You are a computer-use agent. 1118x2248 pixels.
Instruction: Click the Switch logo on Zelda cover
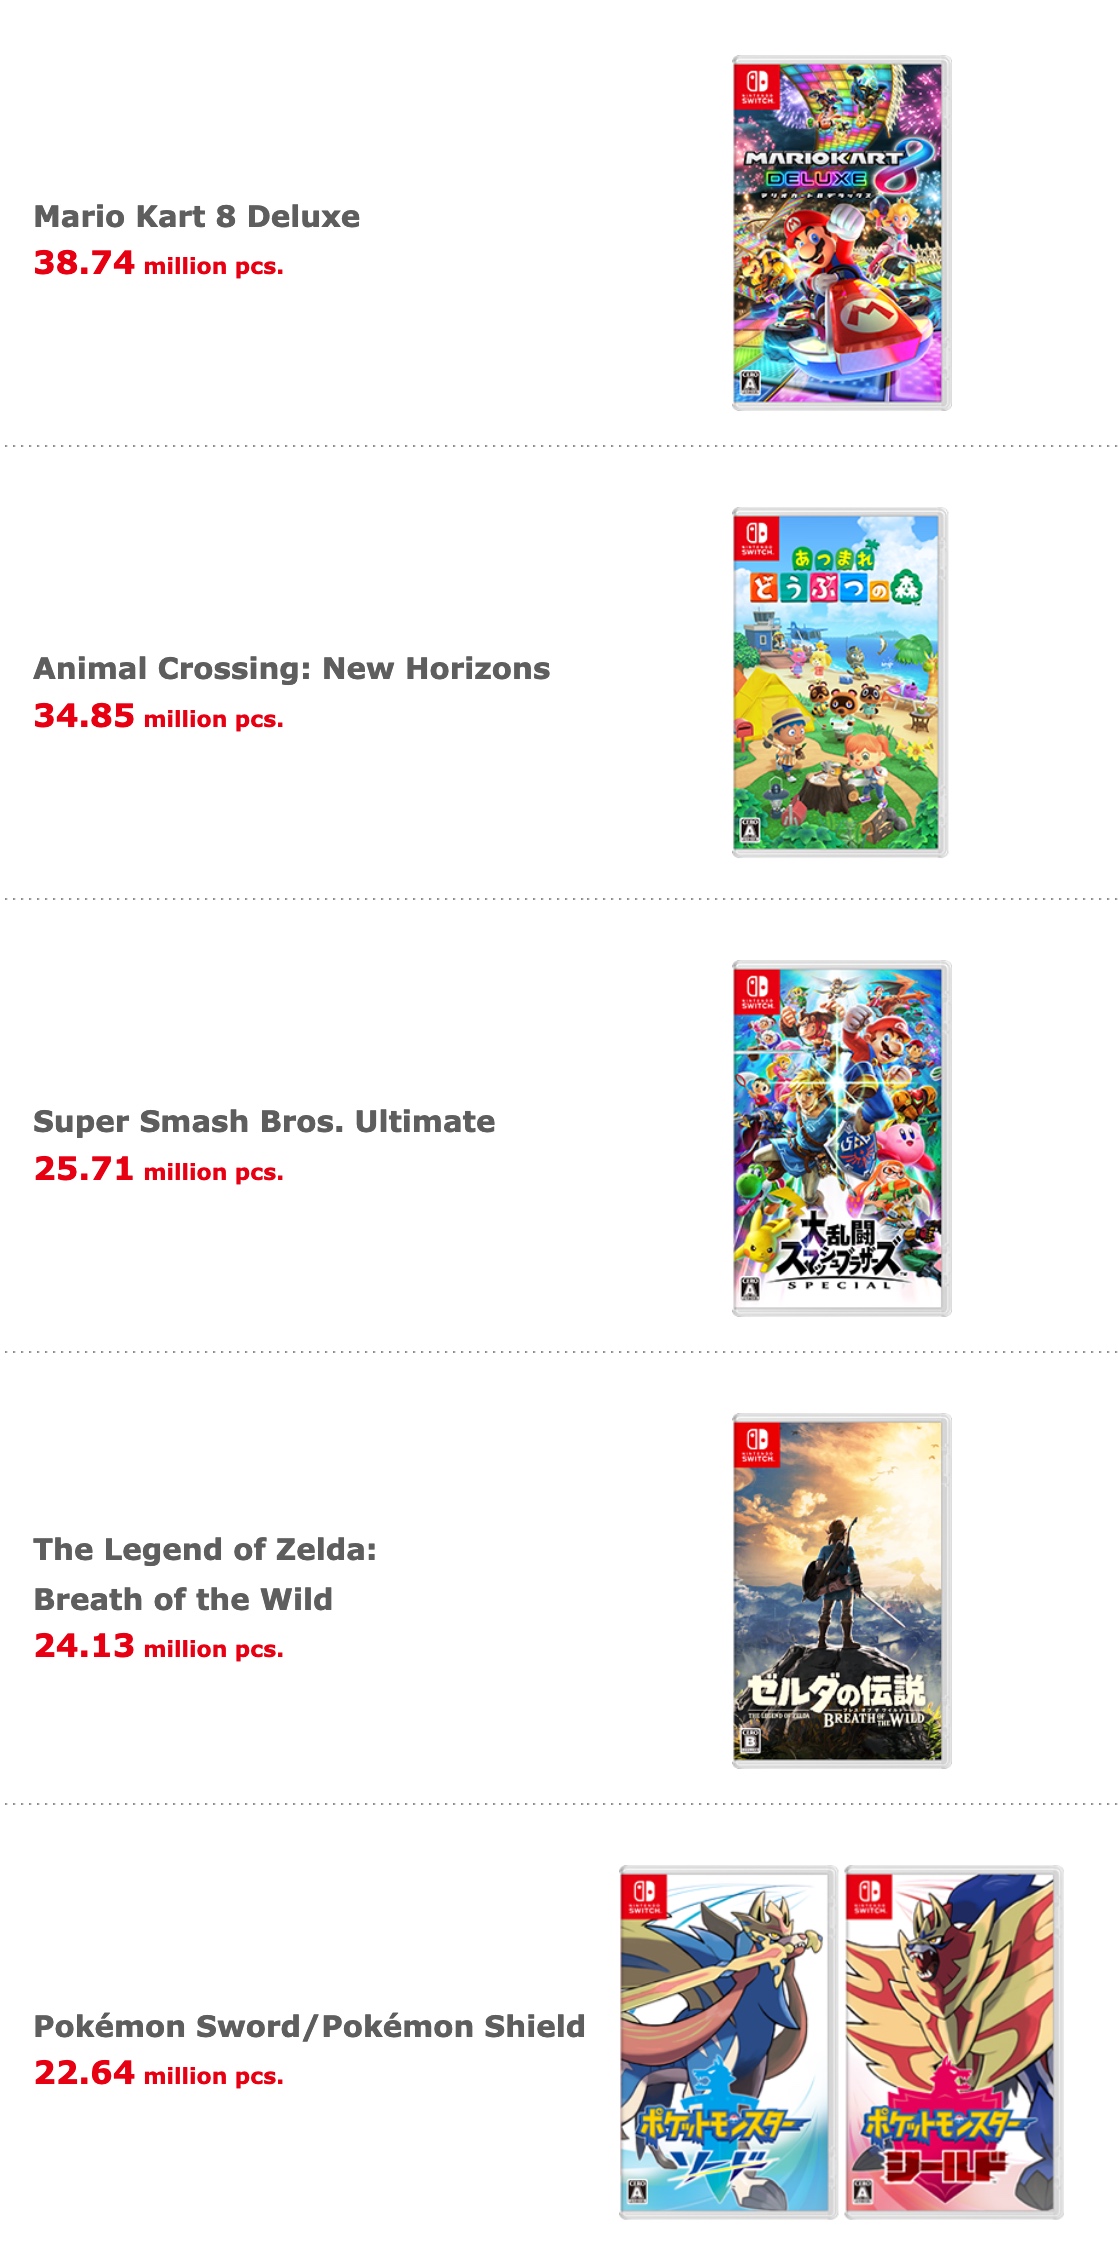click(x=757, y=1444)
